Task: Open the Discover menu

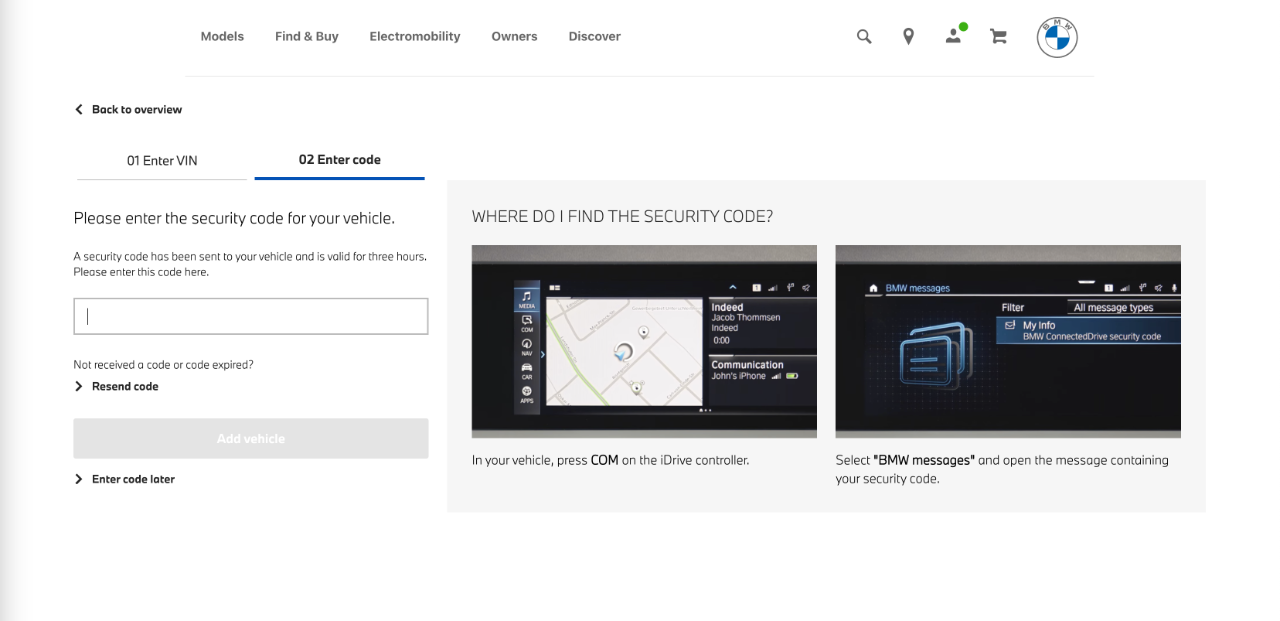Action: pyautogui.click(x=594, y=36)
